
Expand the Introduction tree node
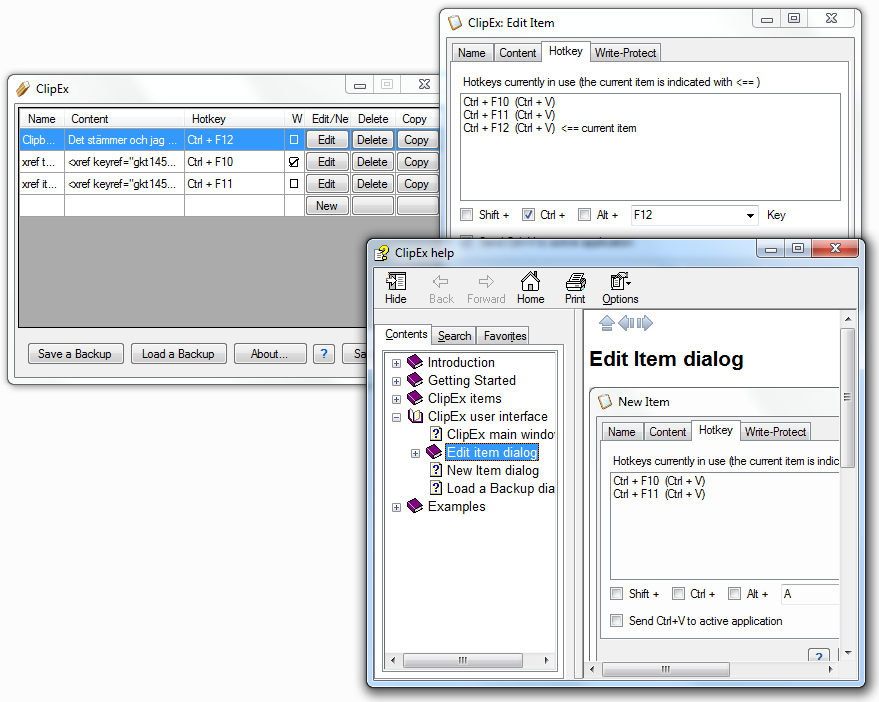coord(396,363)
